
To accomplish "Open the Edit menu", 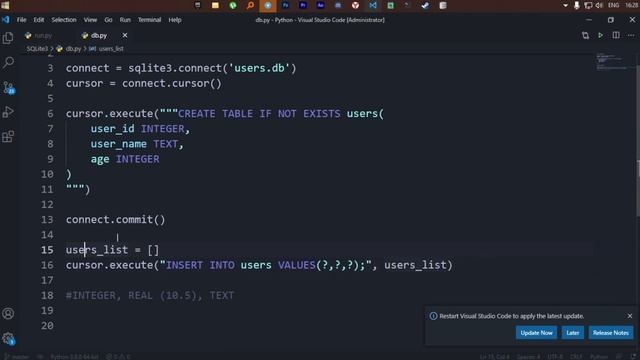I will (x=39, y=20).
